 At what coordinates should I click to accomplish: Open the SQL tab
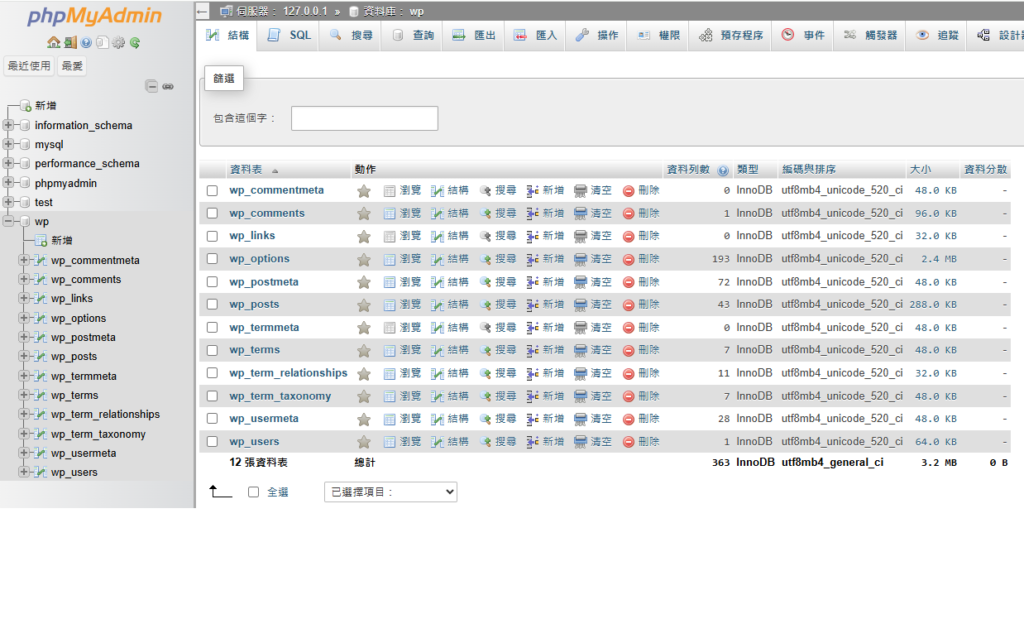coord(289,35)
